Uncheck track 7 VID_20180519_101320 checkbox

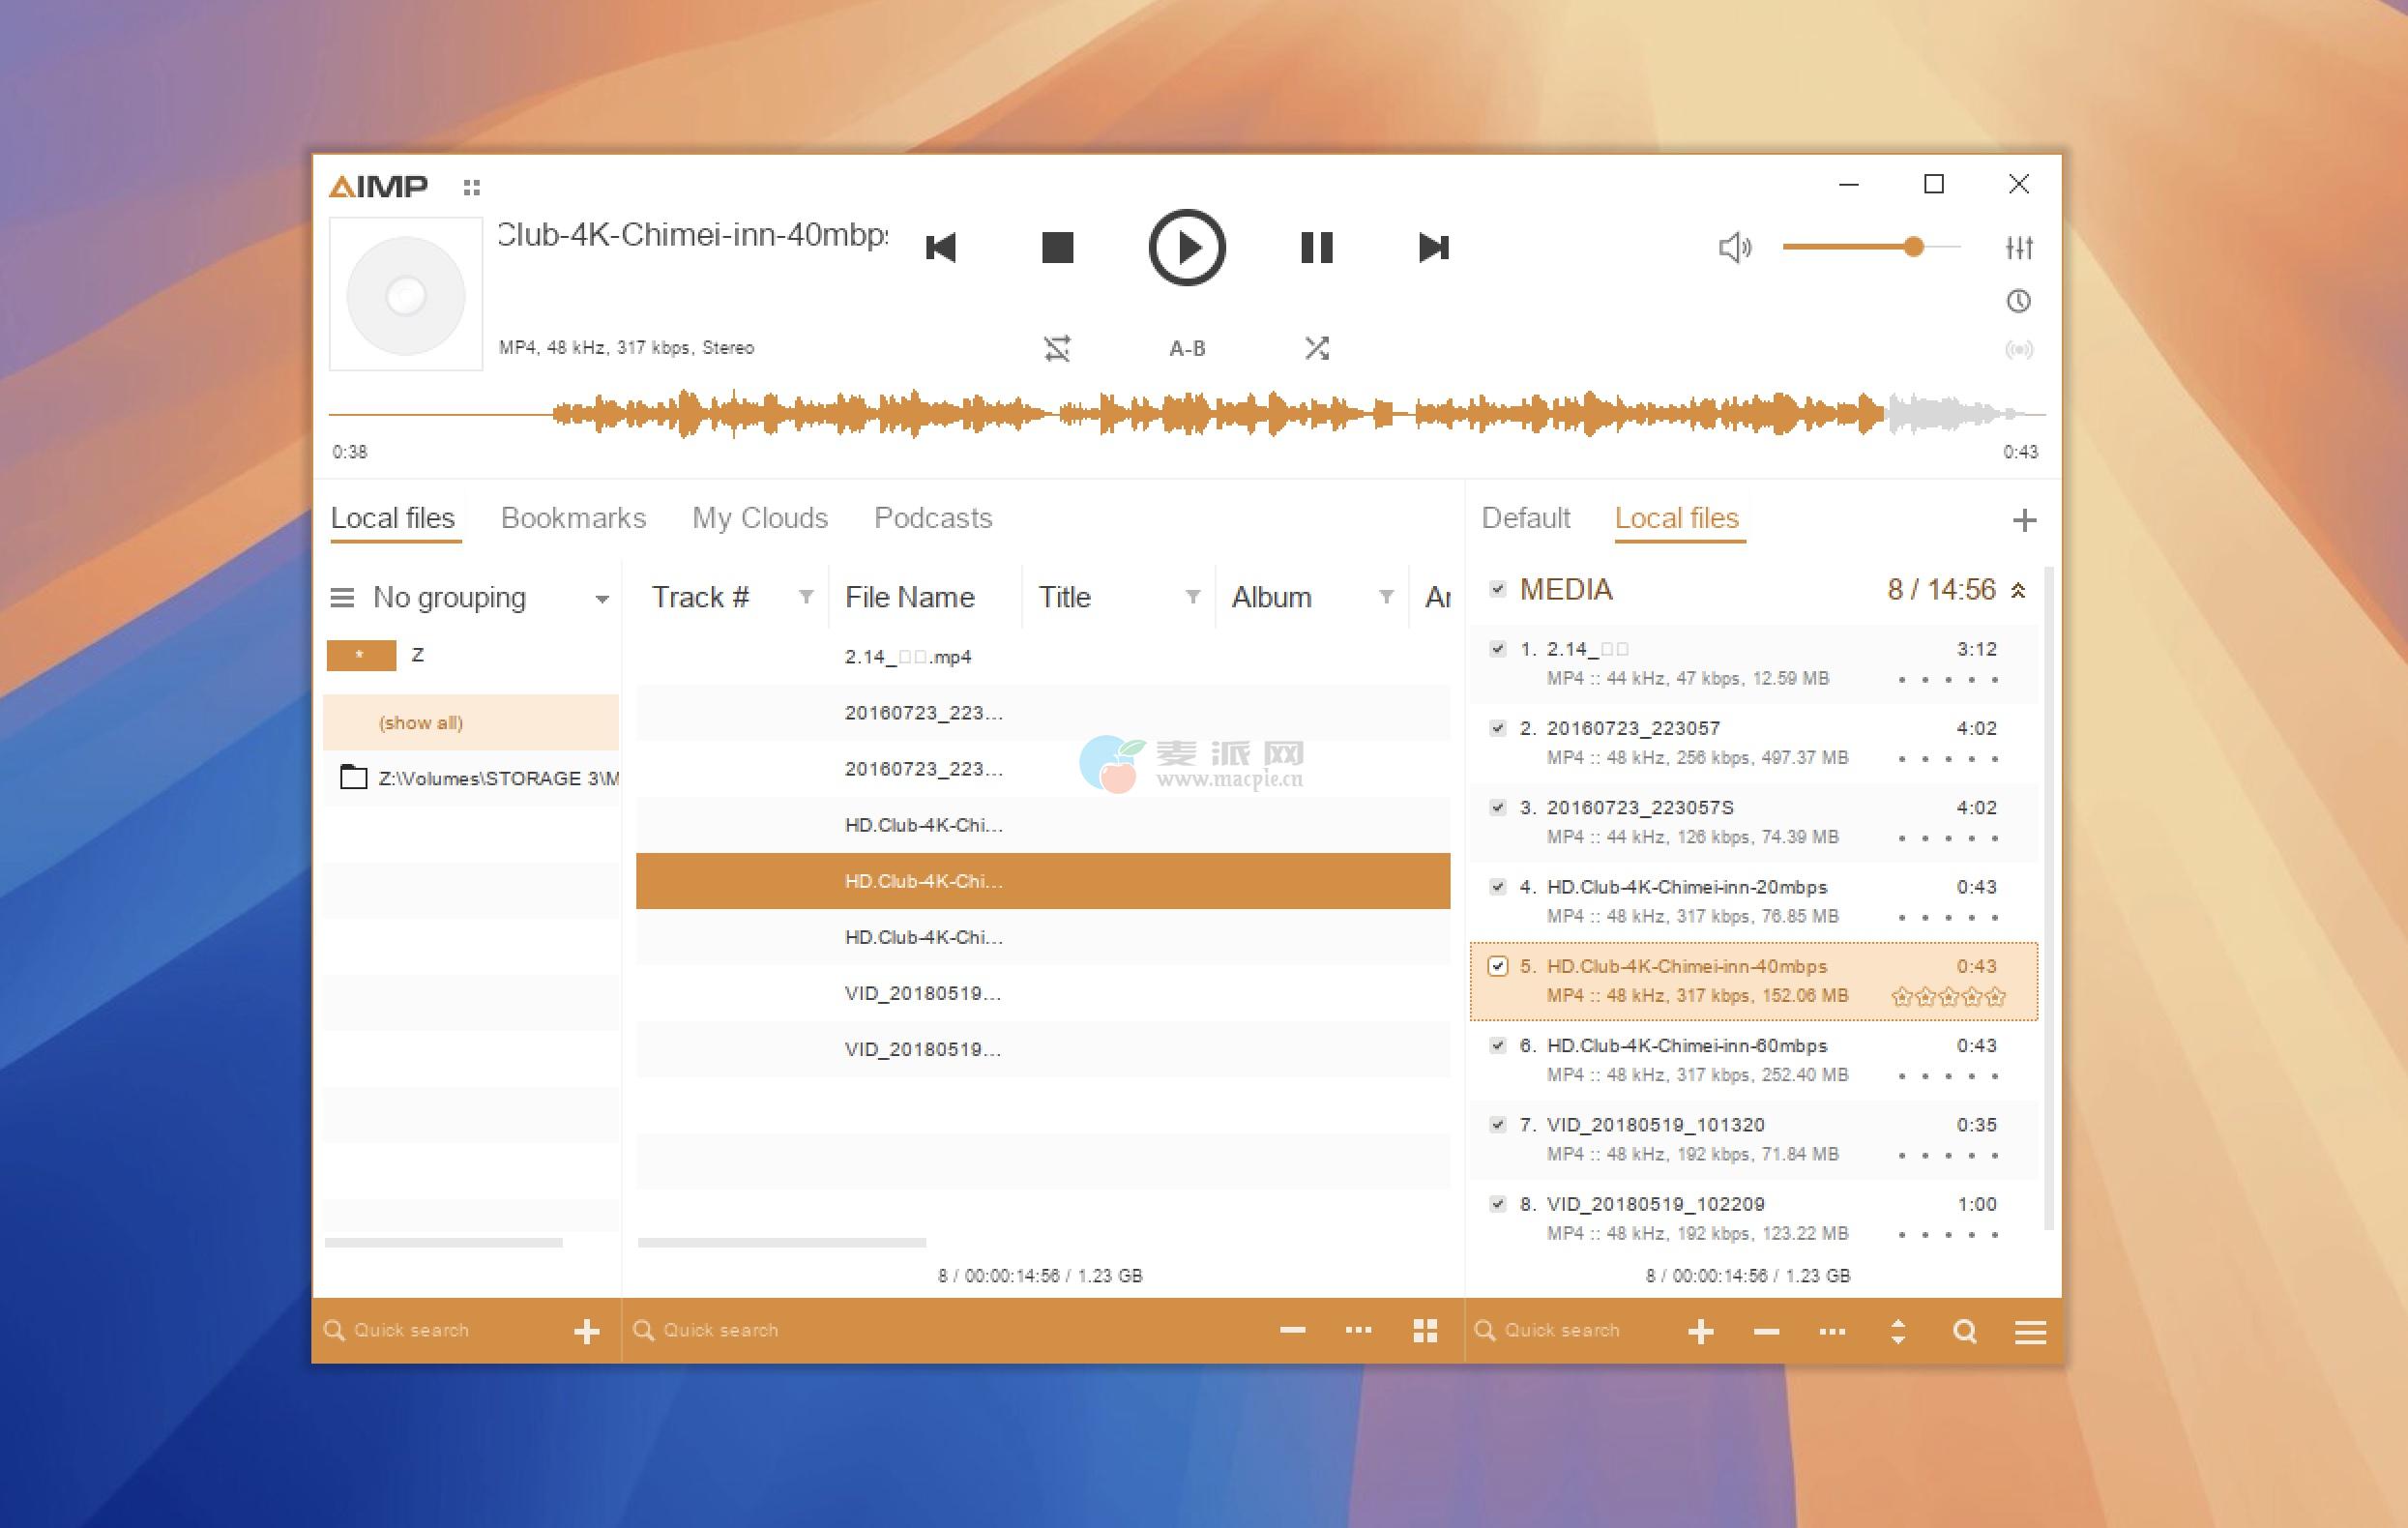[1497, 1124]
